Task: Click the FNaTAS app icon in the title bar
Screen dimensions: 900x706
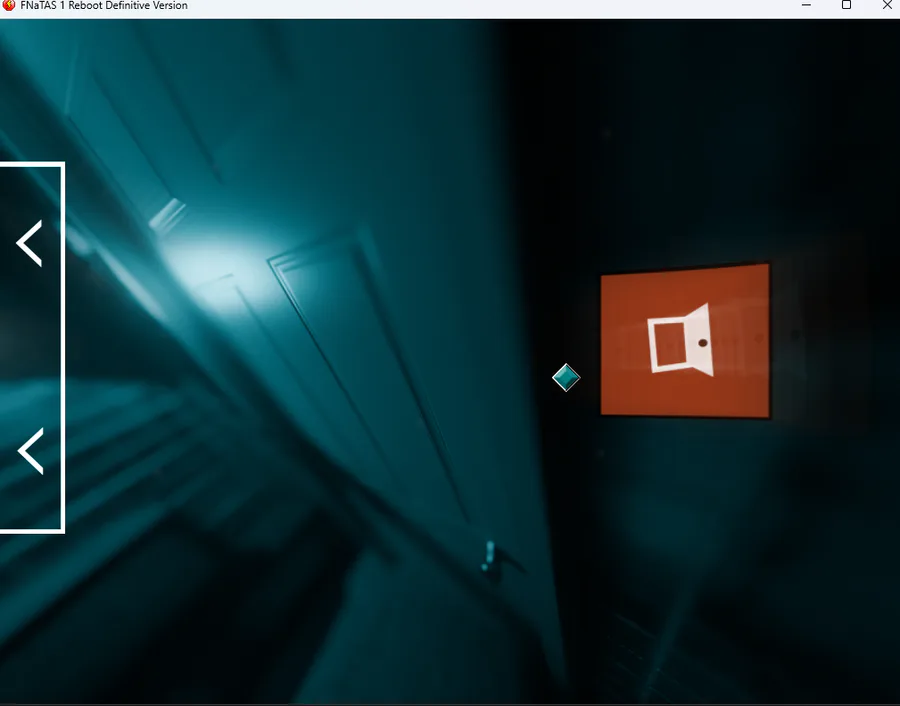Action: (8, 5)
